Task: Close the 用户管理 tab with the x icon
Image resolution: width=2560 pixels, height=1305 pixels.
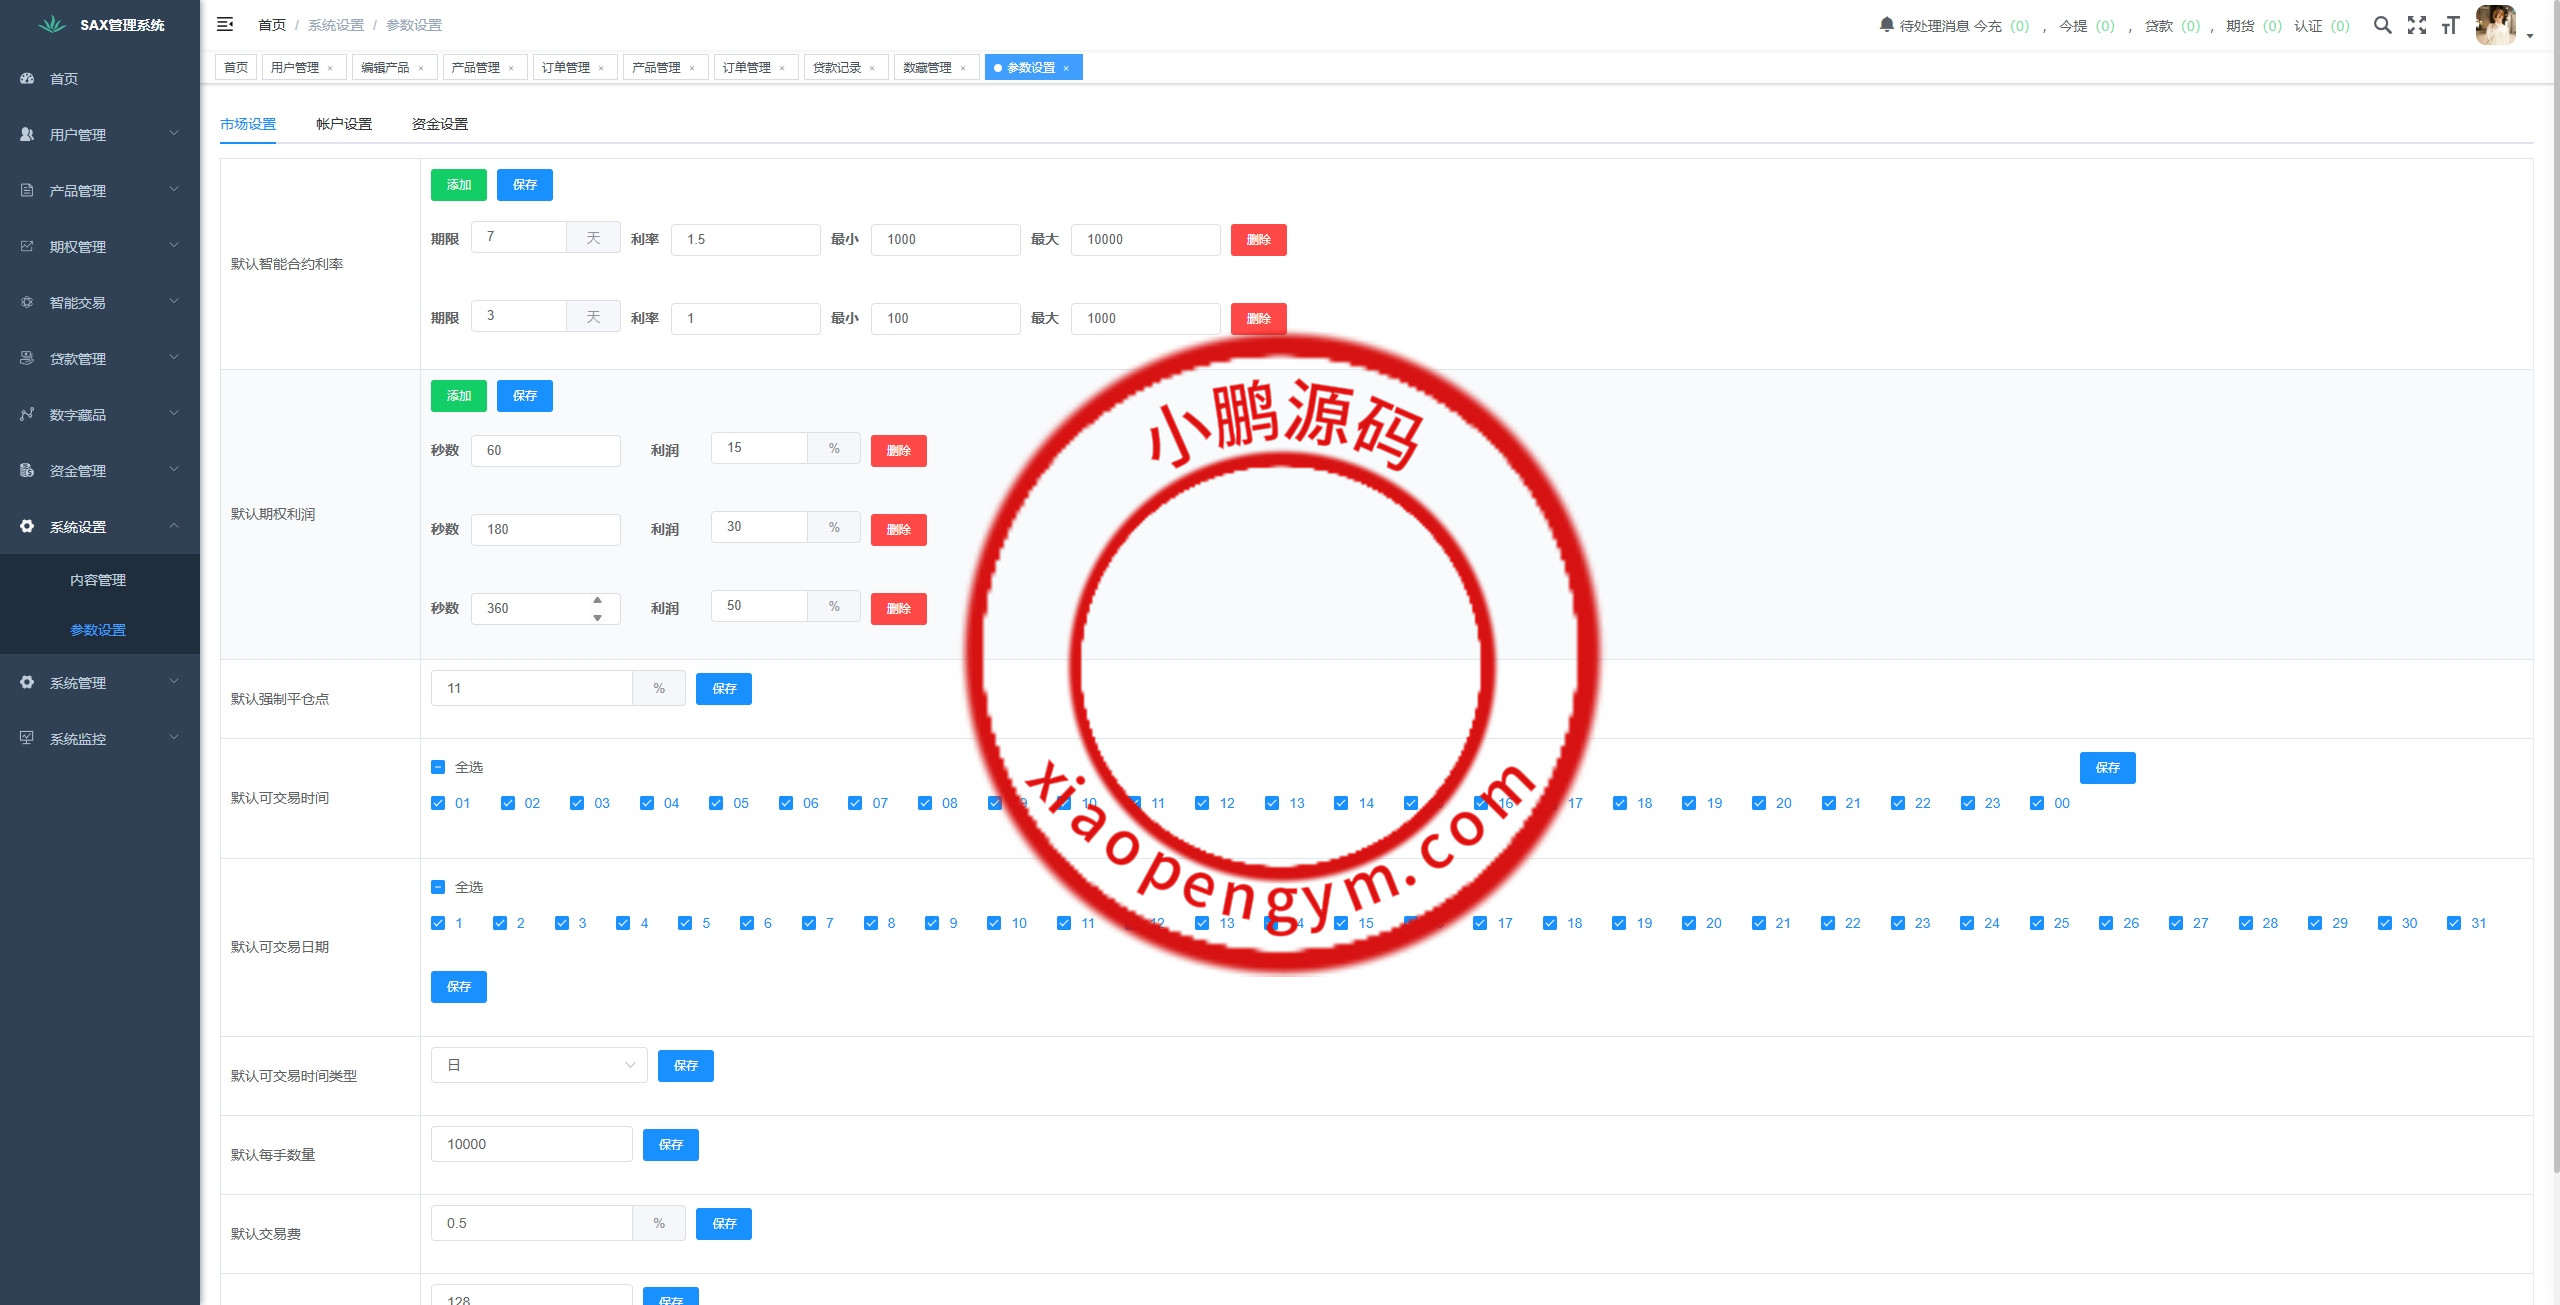Action: click(x=330, y=68)
